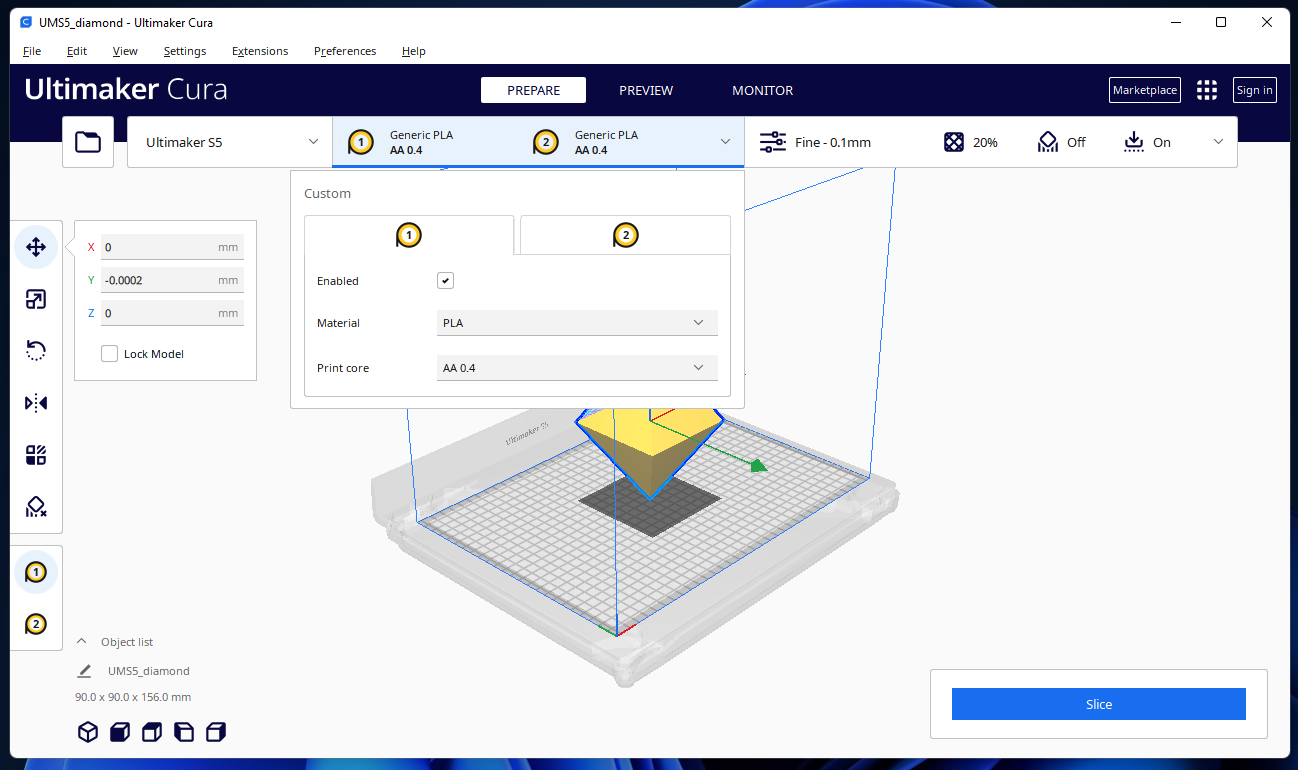
Task: Click the Fine - 0.1mm profile text
Action: 833,142
